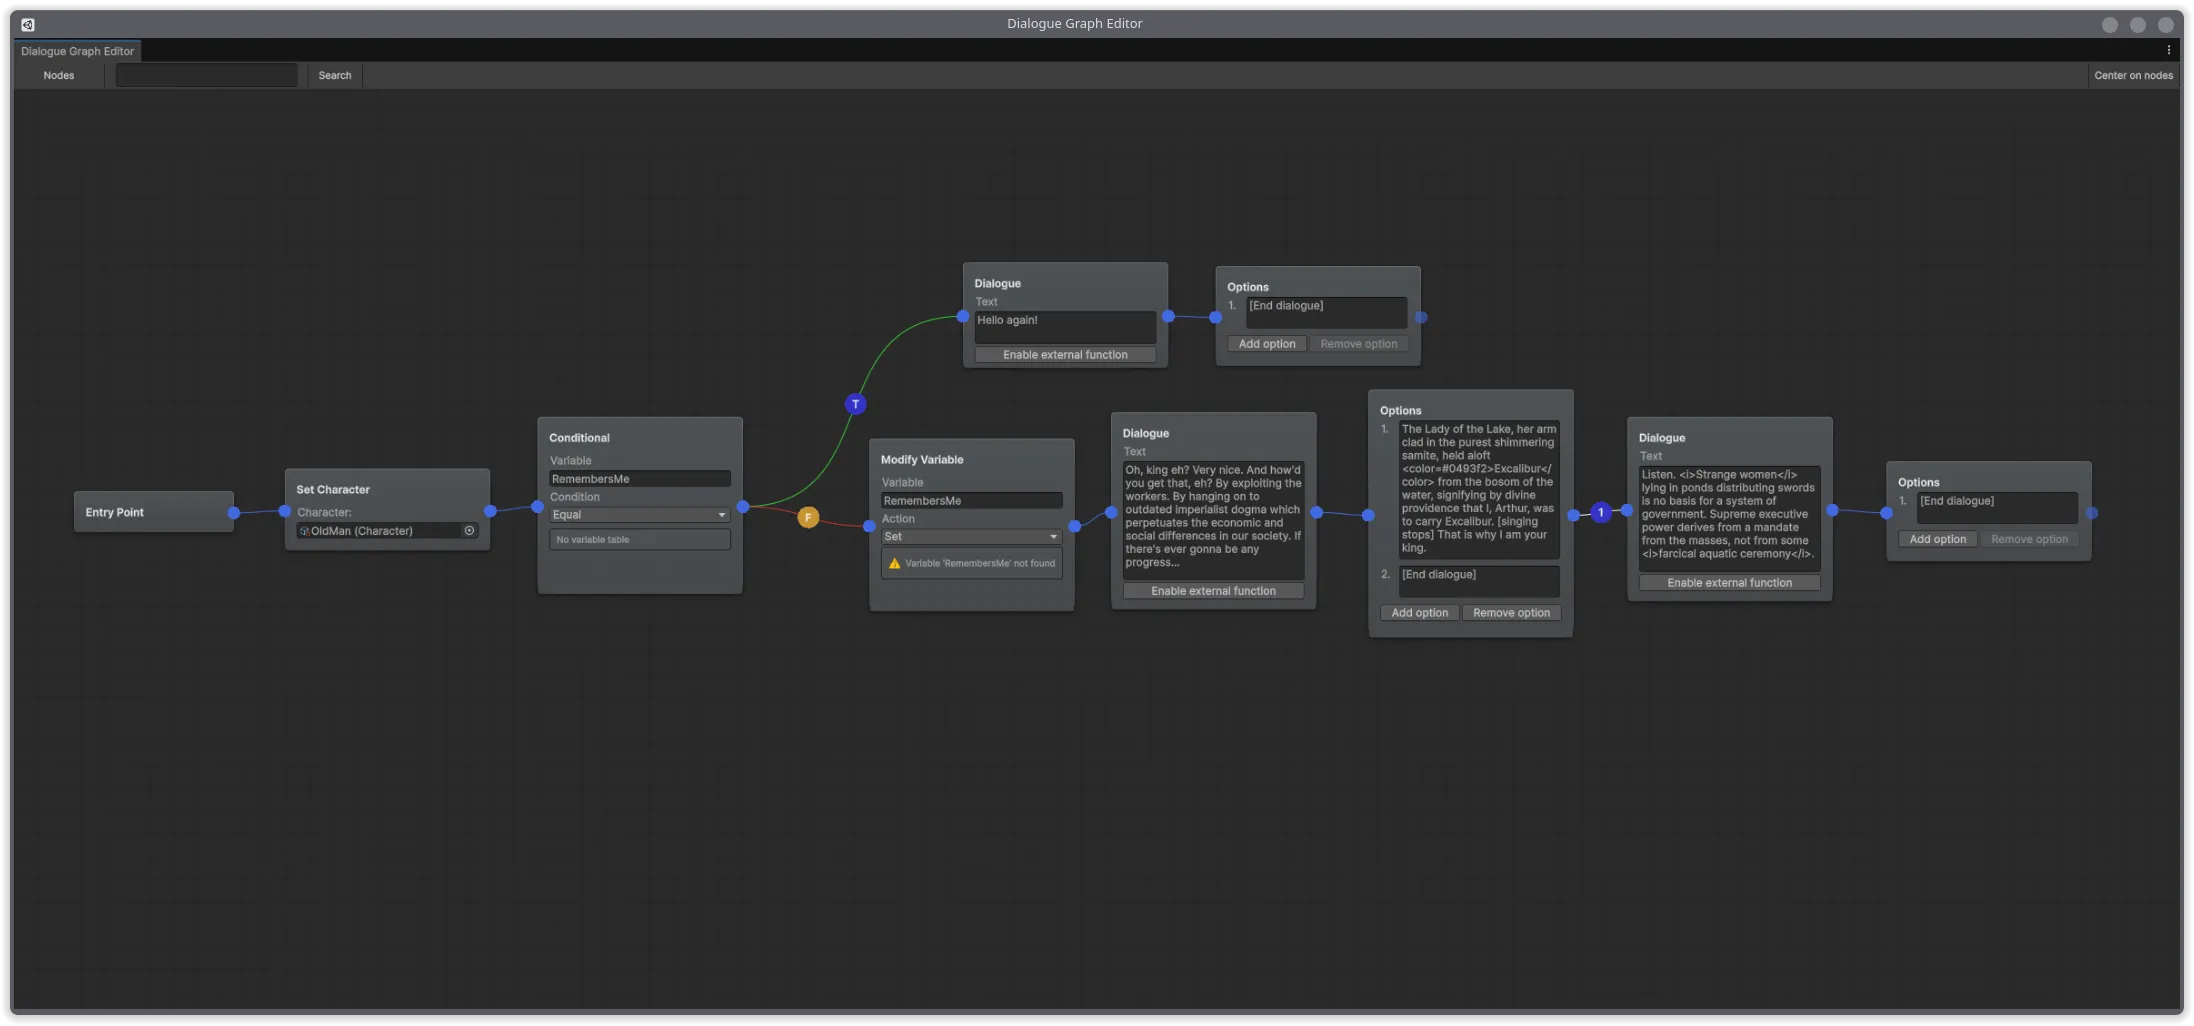Click output port of the Listen Dialogue node

[1832, 510]
